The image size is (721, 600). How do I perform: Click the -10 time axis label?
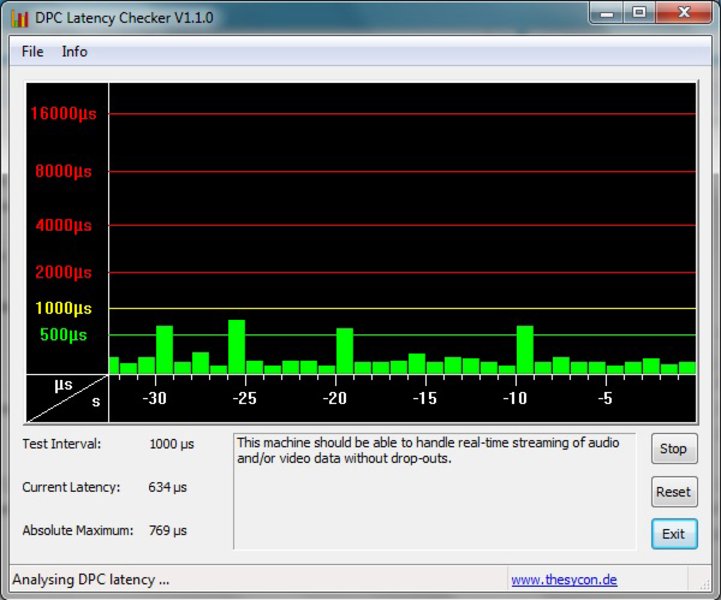[x=515, y=398]
